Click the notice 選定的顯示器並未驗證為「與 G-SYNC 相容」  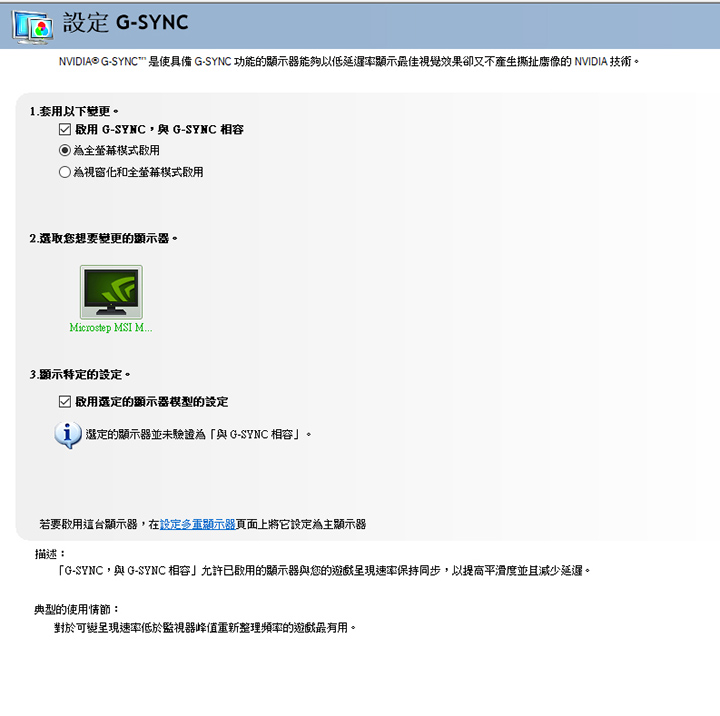point(198,434)
